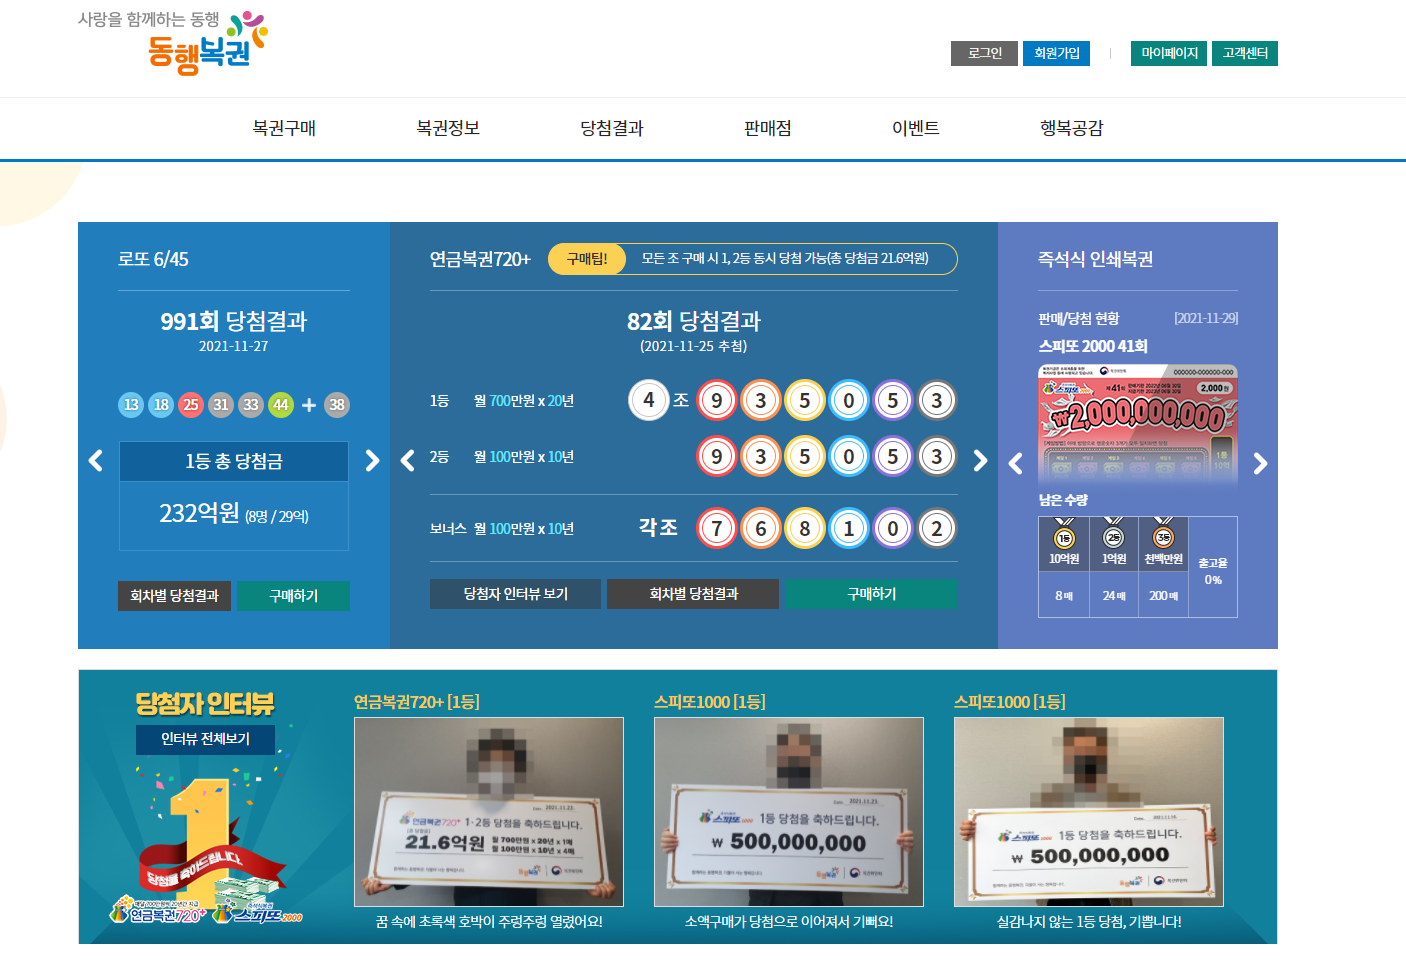1406x966 pixels.
Task: Click 꿈 속에 초록색 호박이 주렁주렁 열렸어요! caption
Action: click(489, 922)
